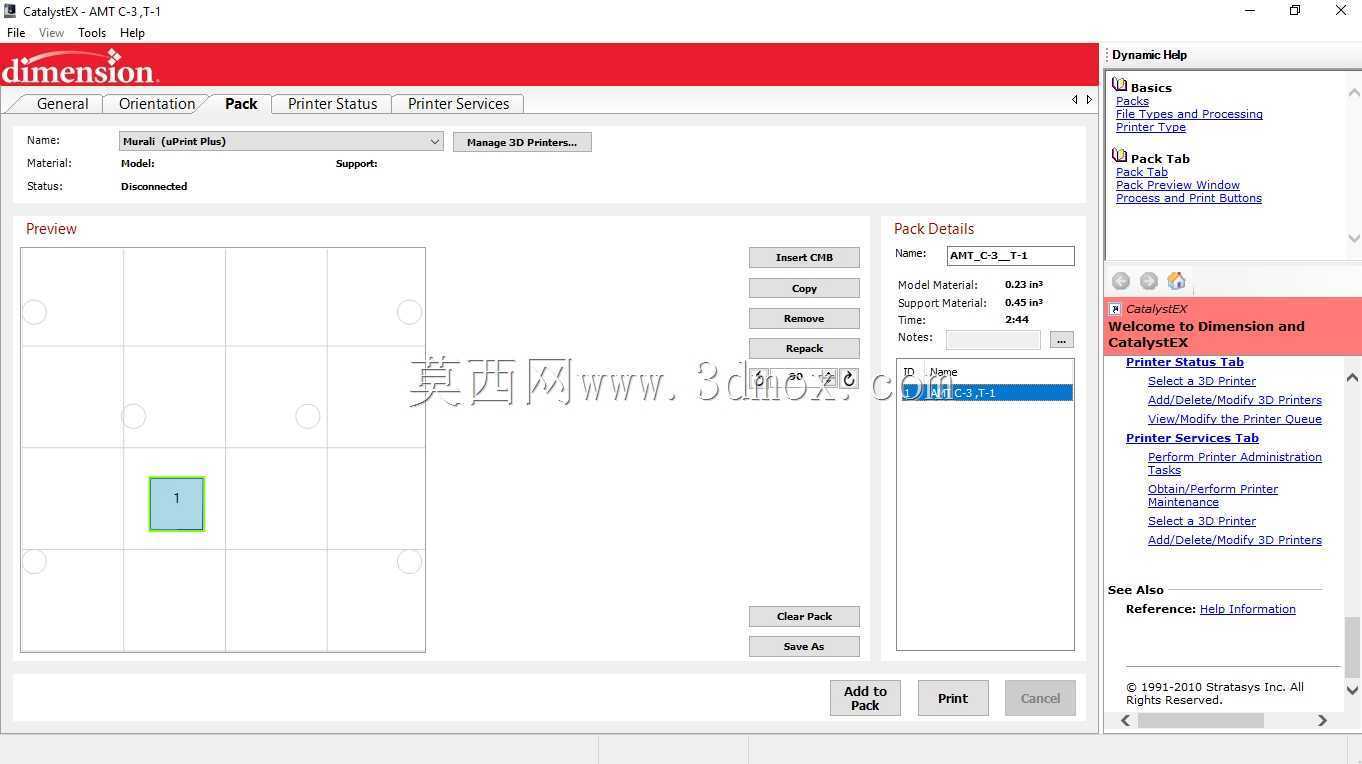Click the Basics book icon
Viewport: 1362px width, 764px height.
(x=1120, y=86)
